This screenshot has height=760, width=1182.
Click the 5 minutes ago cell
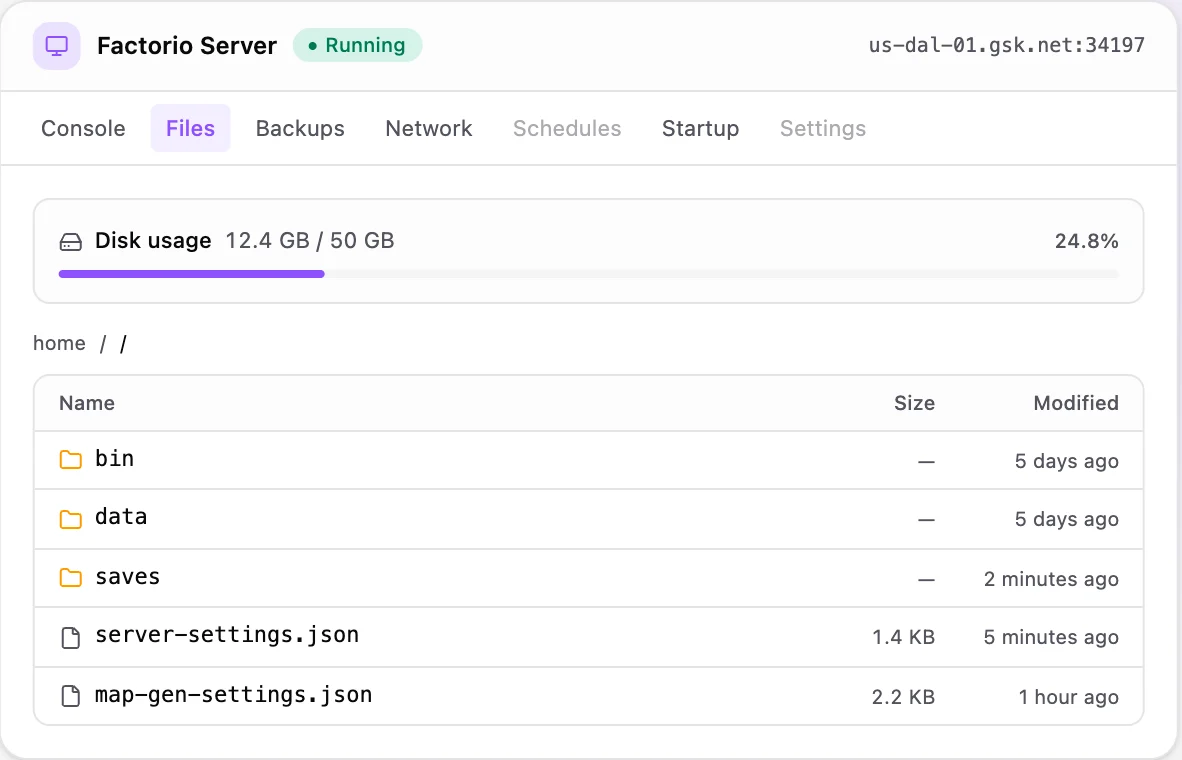point(1051,638)
